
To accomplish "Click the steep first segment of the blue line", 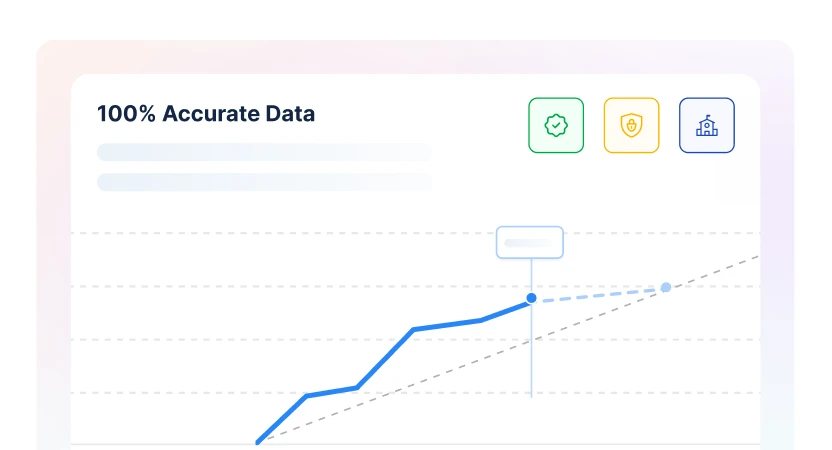I will 282,418.
